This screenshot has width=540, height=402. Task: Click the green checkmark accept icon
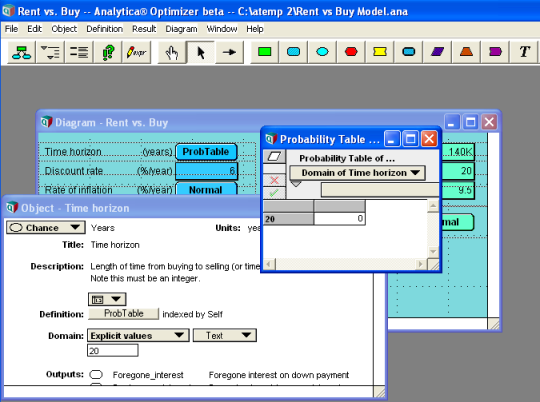[274, 193]
